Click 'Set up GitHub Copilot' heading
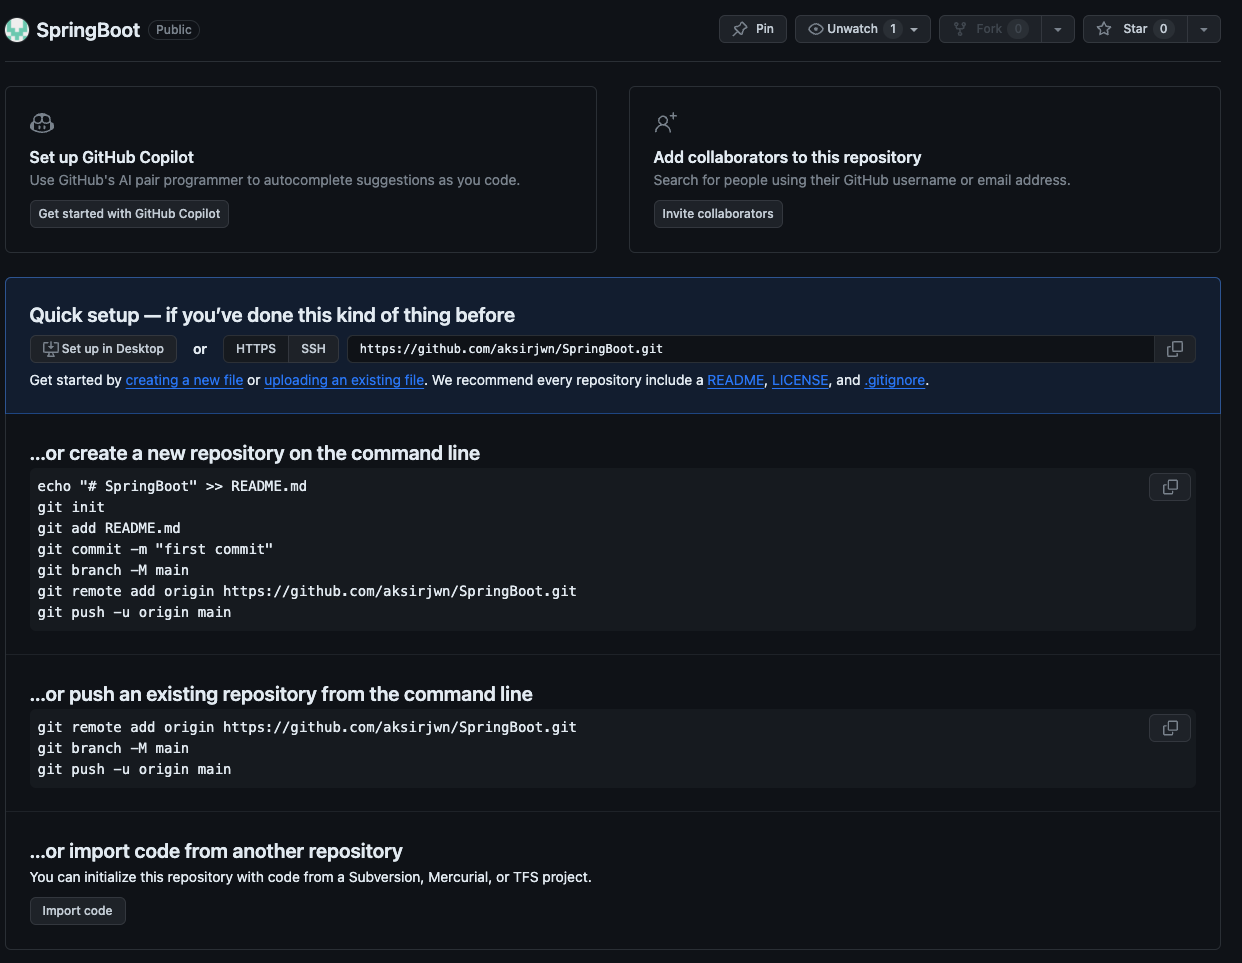Image resolution: width=1242 pixels, height=963 pixels. tap(112, 157)
